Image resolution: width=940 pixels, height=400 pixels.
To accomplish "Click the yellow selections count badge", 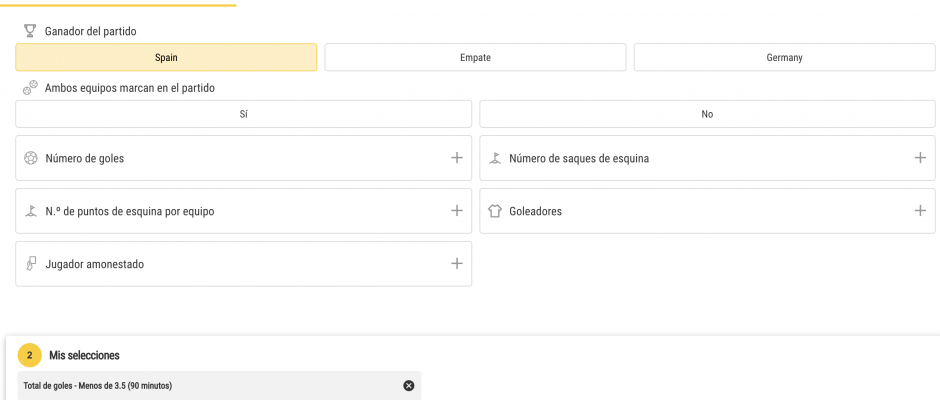I will pos(29,355).
